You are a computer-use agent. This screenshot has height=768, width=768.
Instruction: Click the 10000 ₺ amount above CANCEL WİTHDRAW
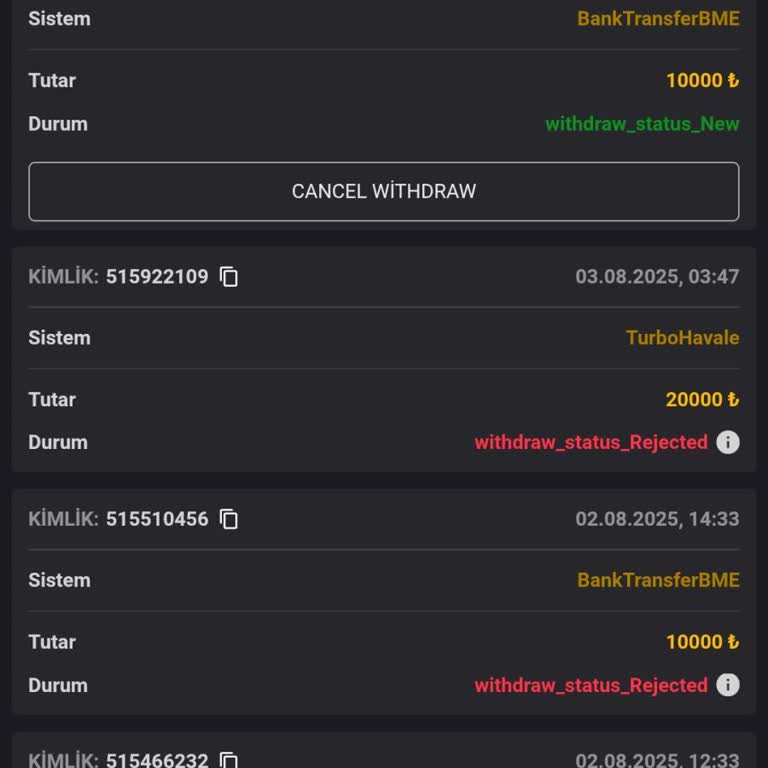[702, 81]
